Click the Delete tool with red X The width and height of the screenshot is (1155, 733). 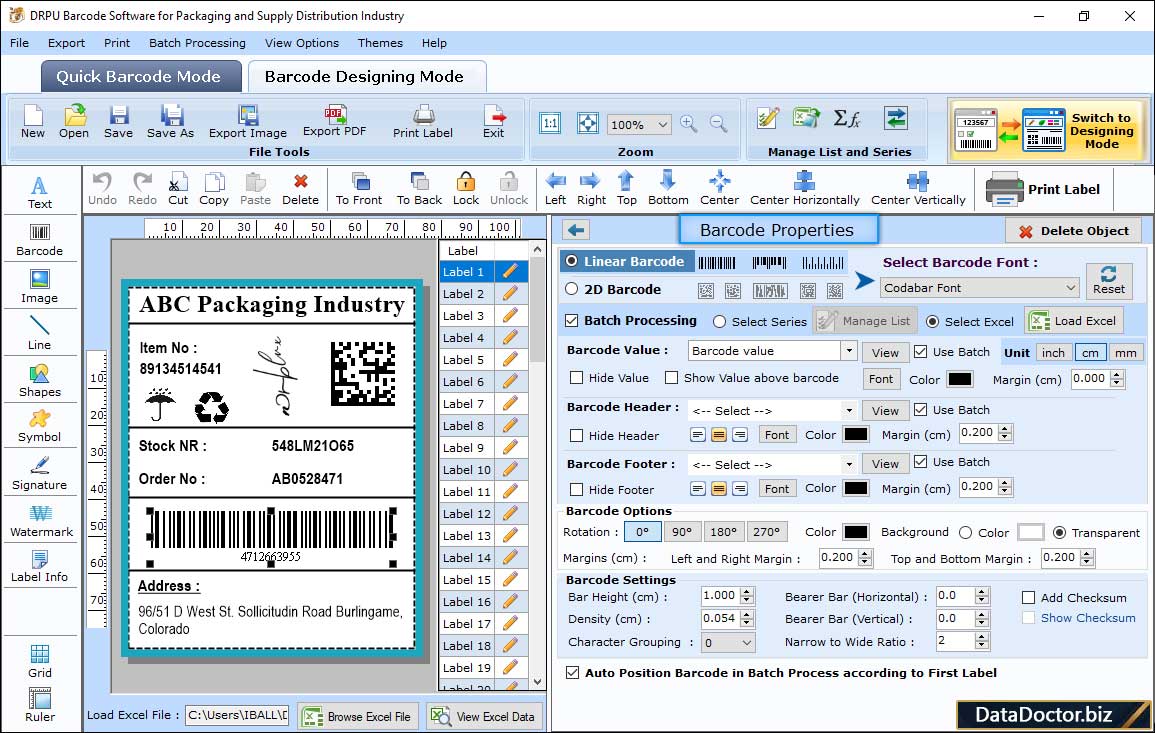[301, 189]
